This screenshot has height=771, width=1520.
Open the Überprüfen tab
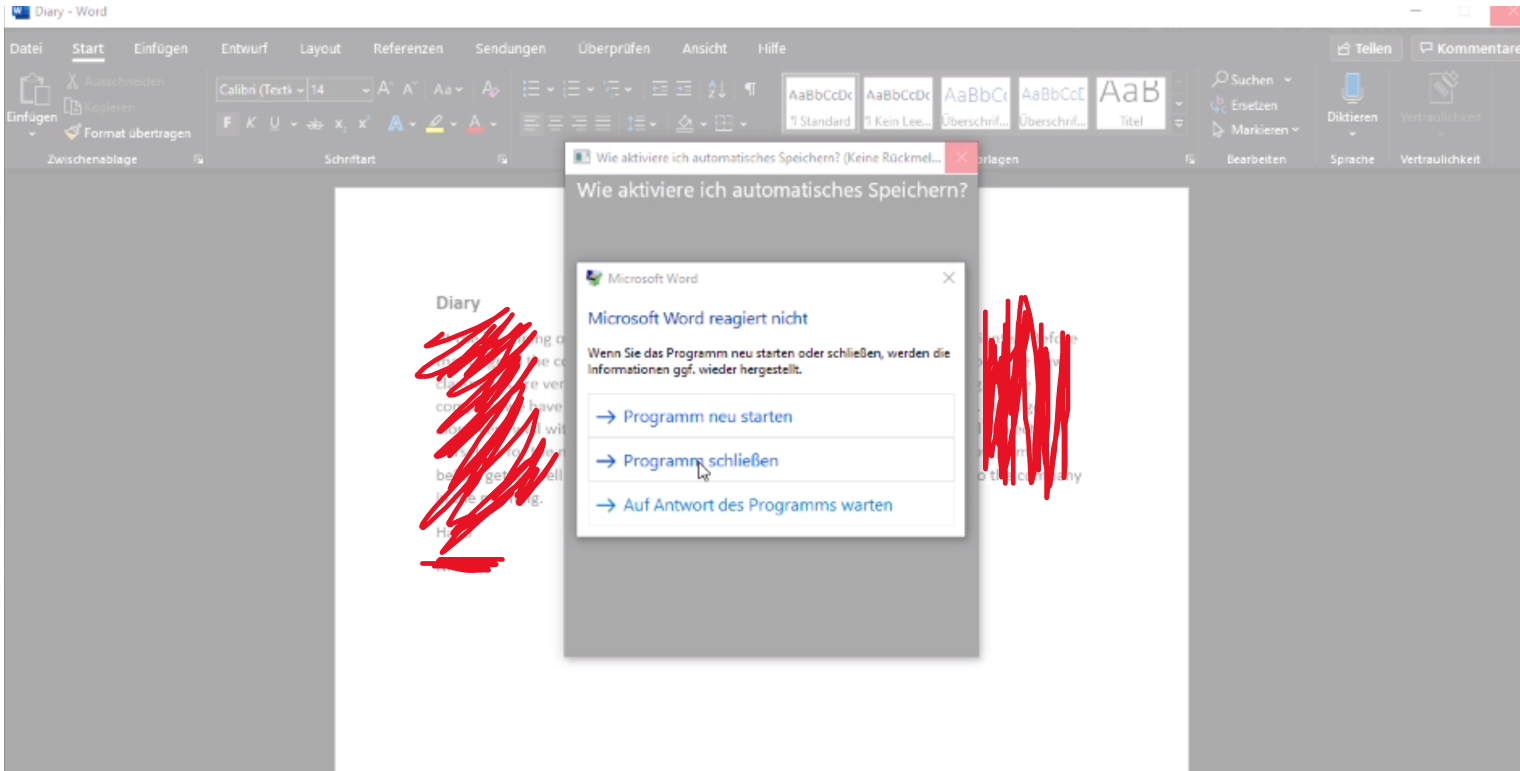click(614, 48)
